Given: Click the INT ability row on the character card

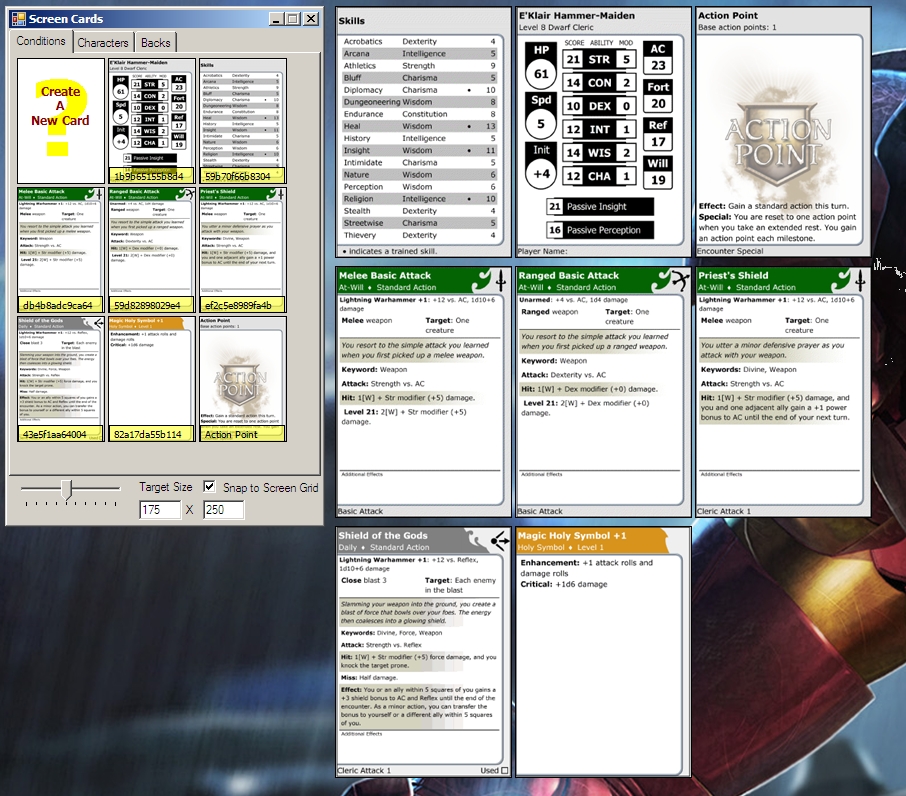Looking at the screenshot, I should coord(599,129).
